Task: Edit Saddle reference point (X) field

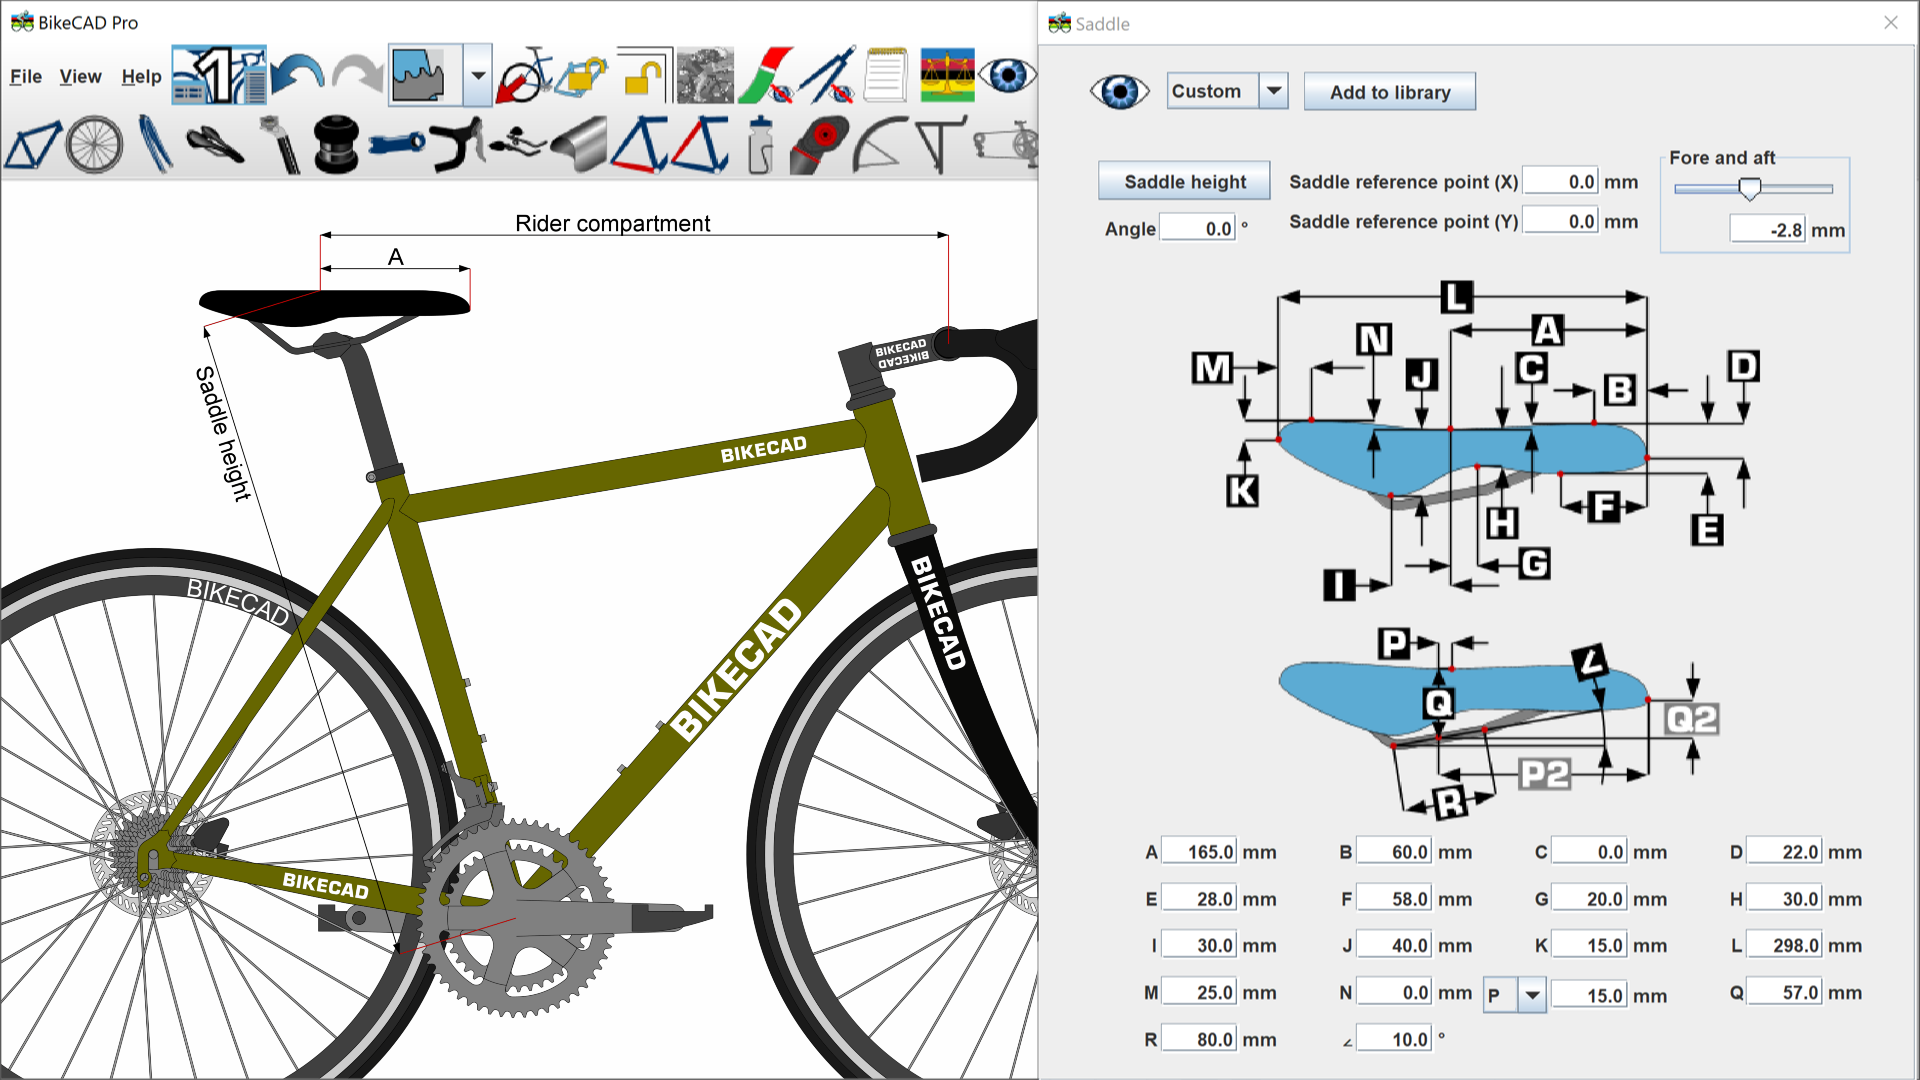Action: point(1560,181)
